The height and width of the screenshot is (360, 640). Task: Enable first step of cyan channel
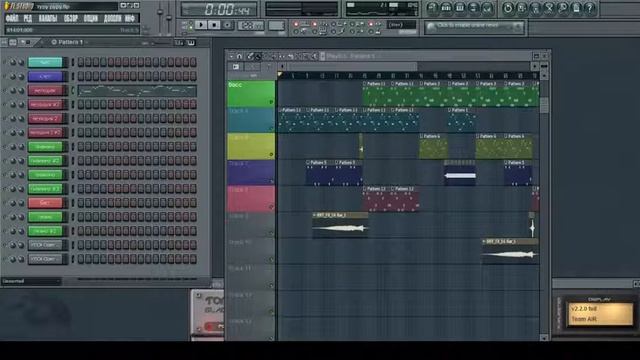coord(80,62)
